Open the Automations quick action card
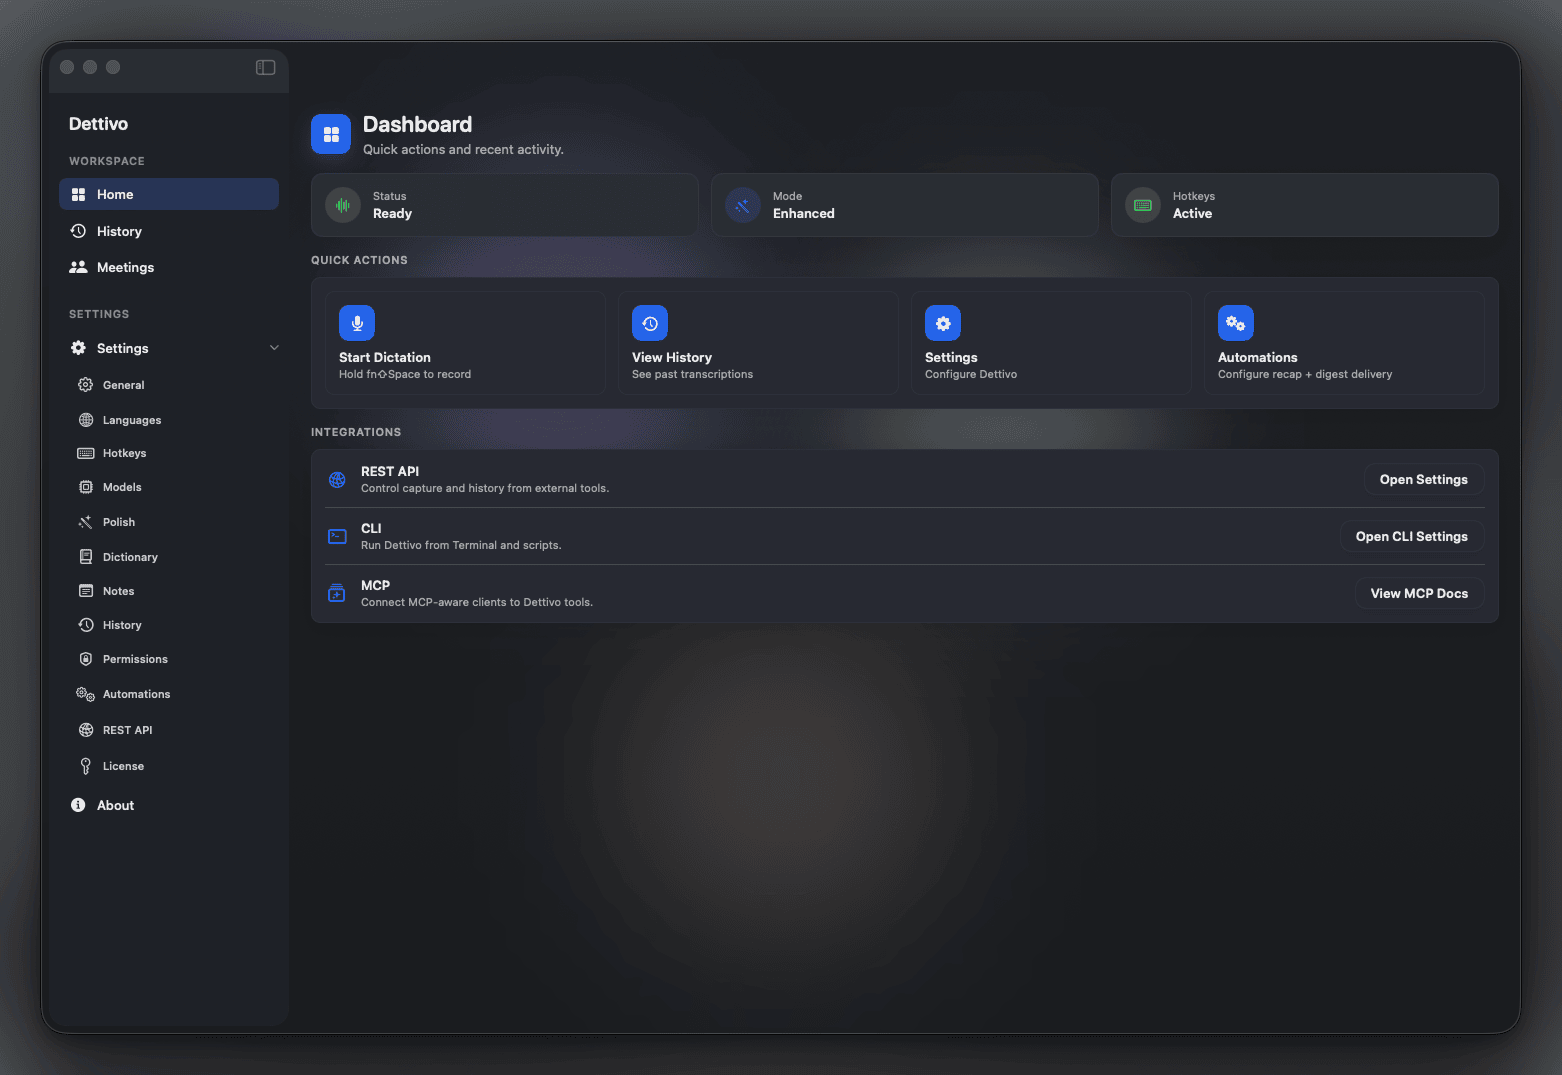The height and width of the screenshot is (1075, 1562). [x=1344, y=343]
